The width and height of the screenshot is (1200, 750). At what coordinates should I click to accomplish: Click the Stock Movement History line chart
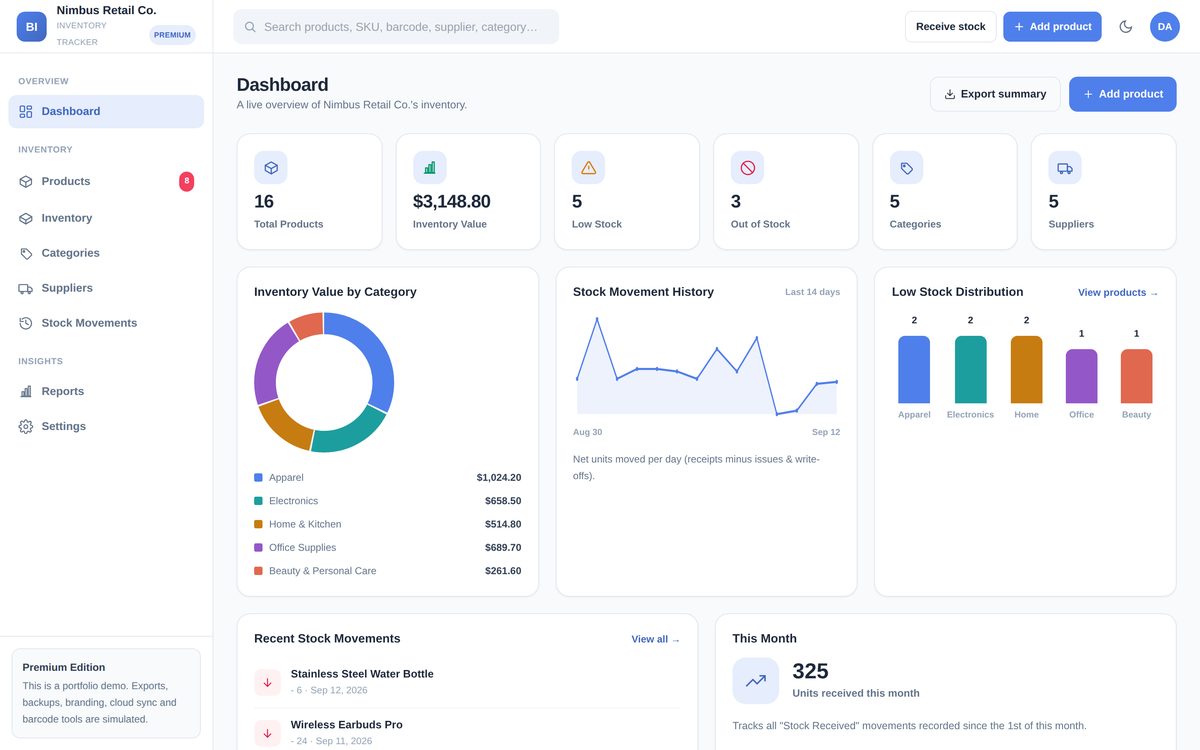point(707,366)
